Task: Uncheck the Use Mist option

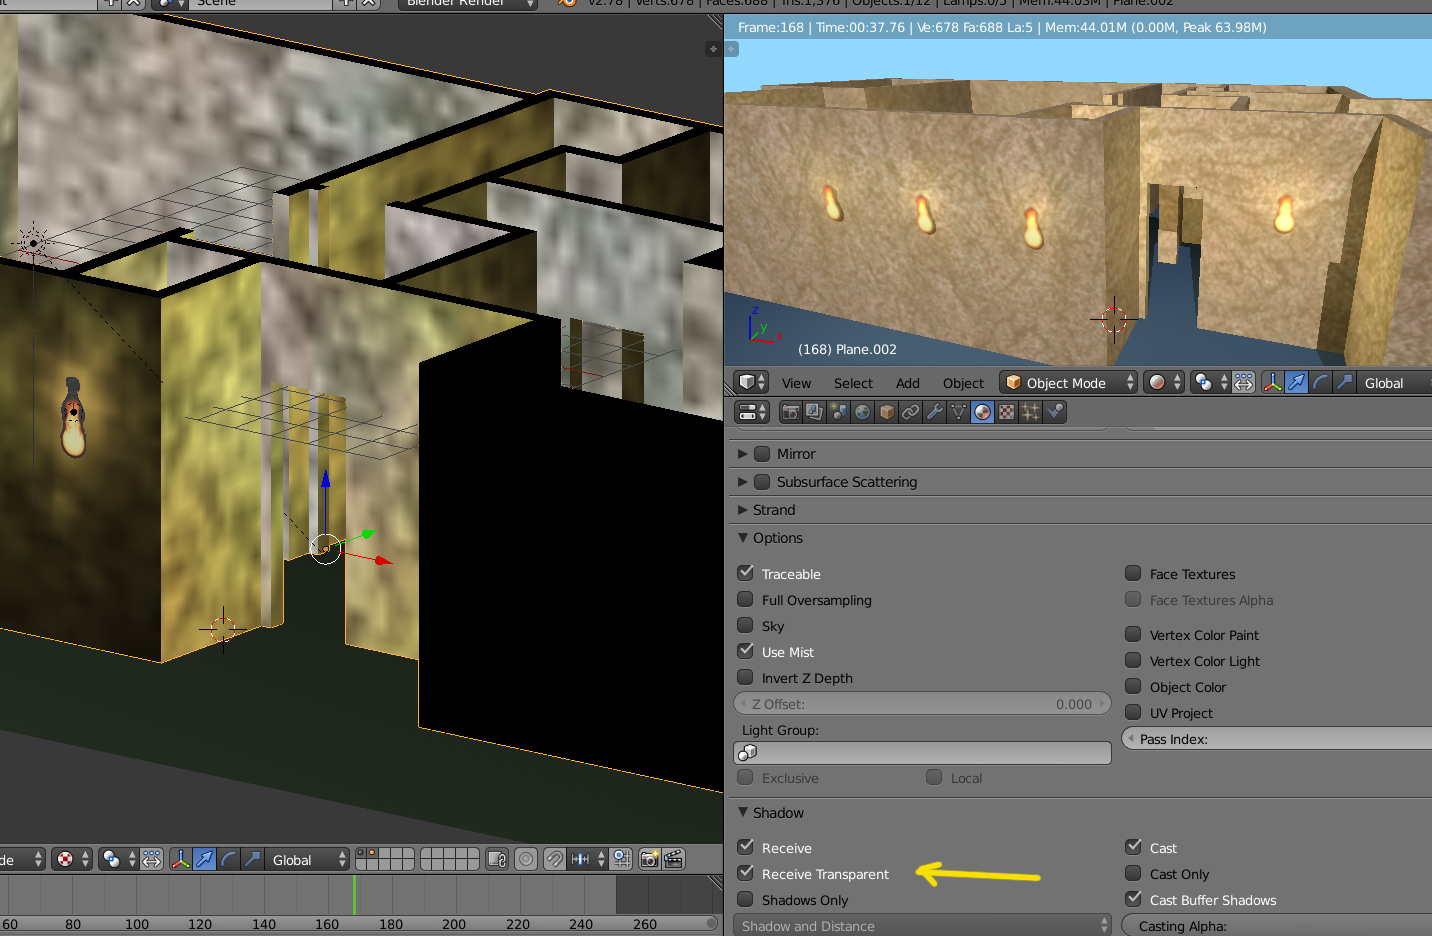Action: pos(746,651)
